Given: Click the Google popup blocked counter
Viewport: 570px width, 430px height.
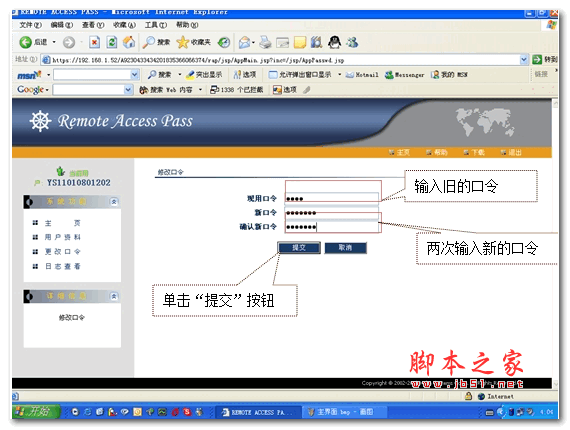Looking at the screenshot, I should pyautogui.click(x=237, y=89).
